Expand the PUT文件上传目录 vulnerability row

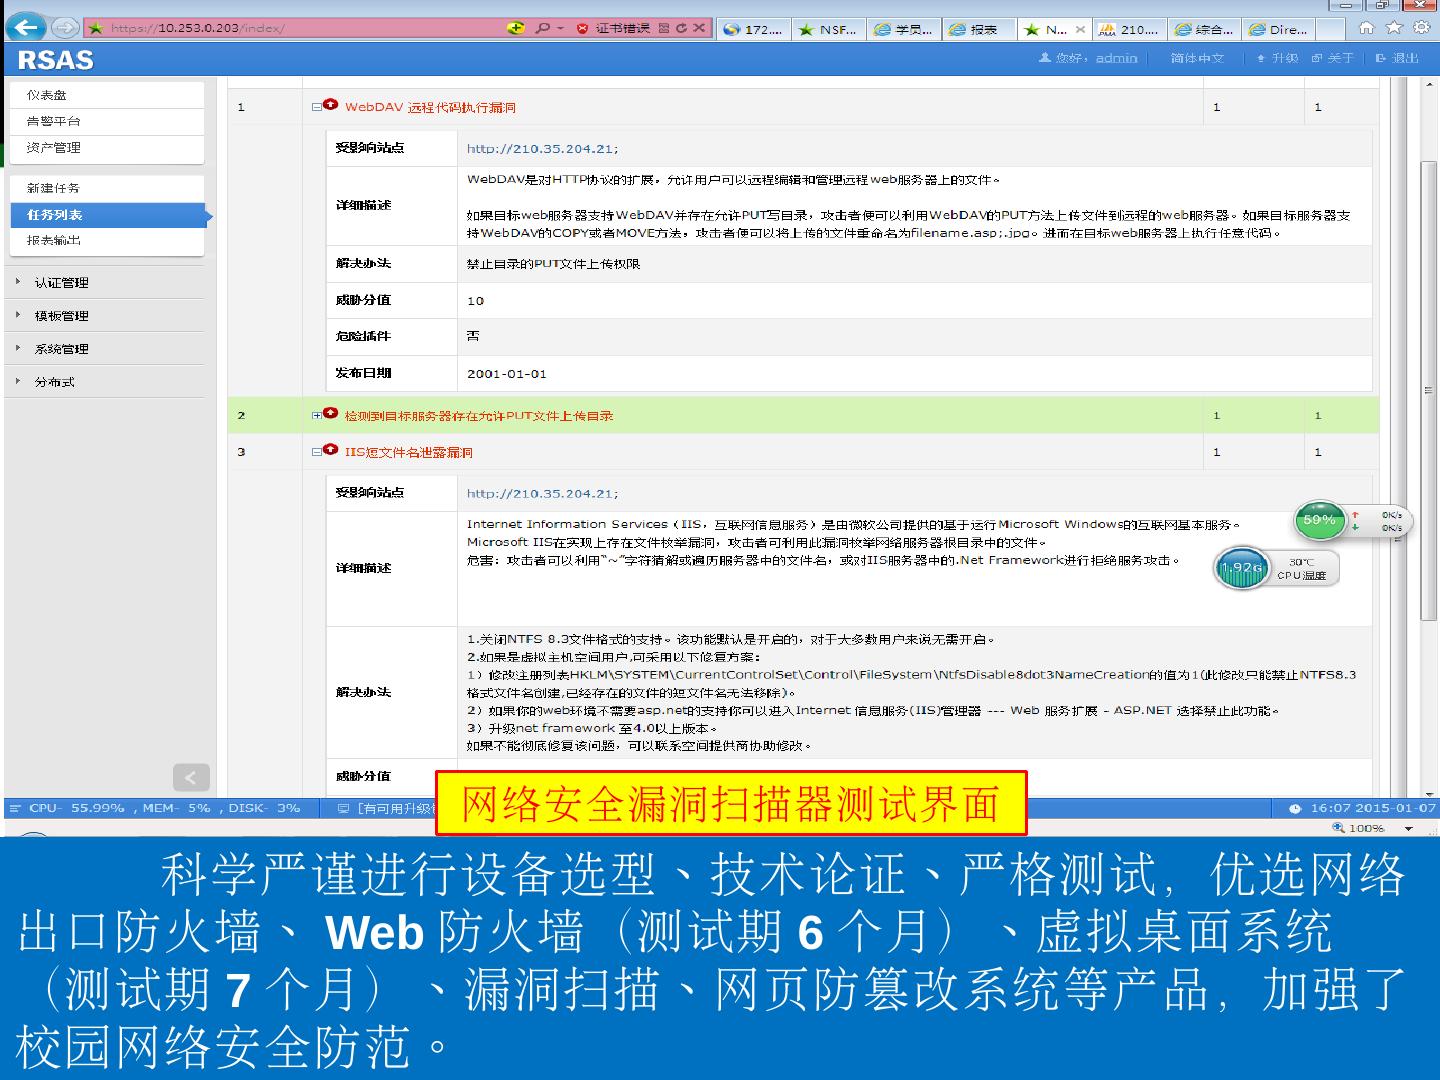[317, 415]
